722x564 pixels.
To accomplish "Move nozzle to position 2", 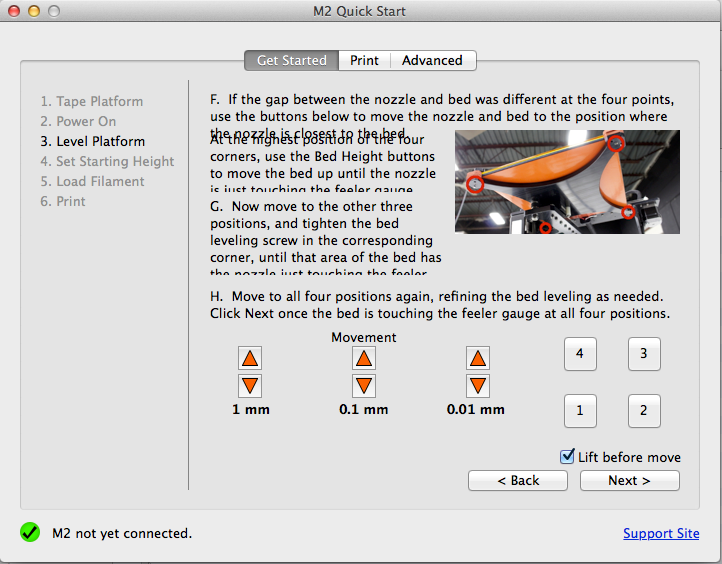I will point(644,411).
